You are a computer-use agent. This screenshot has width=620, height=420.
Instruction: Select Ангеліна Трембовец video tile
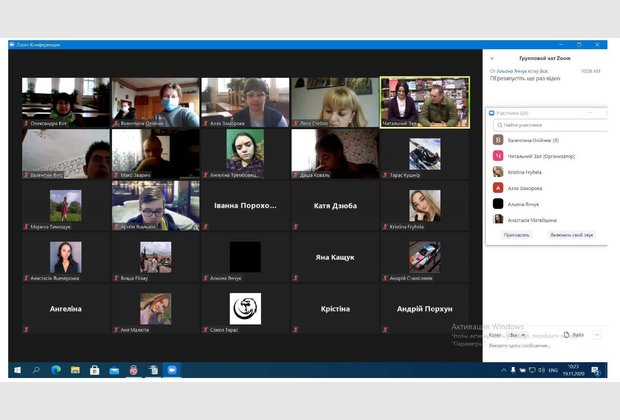tap(245, 154)
